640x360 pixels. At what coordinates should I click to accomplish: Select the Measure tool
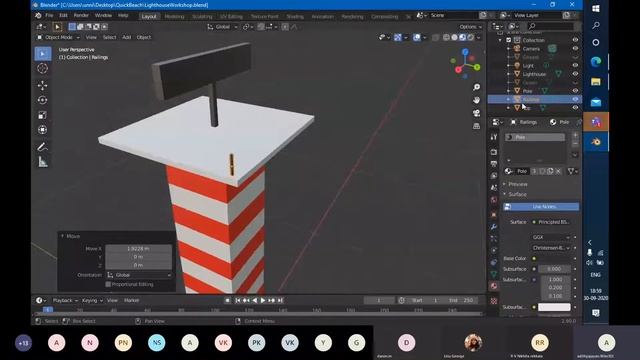(x=42, y=162)
